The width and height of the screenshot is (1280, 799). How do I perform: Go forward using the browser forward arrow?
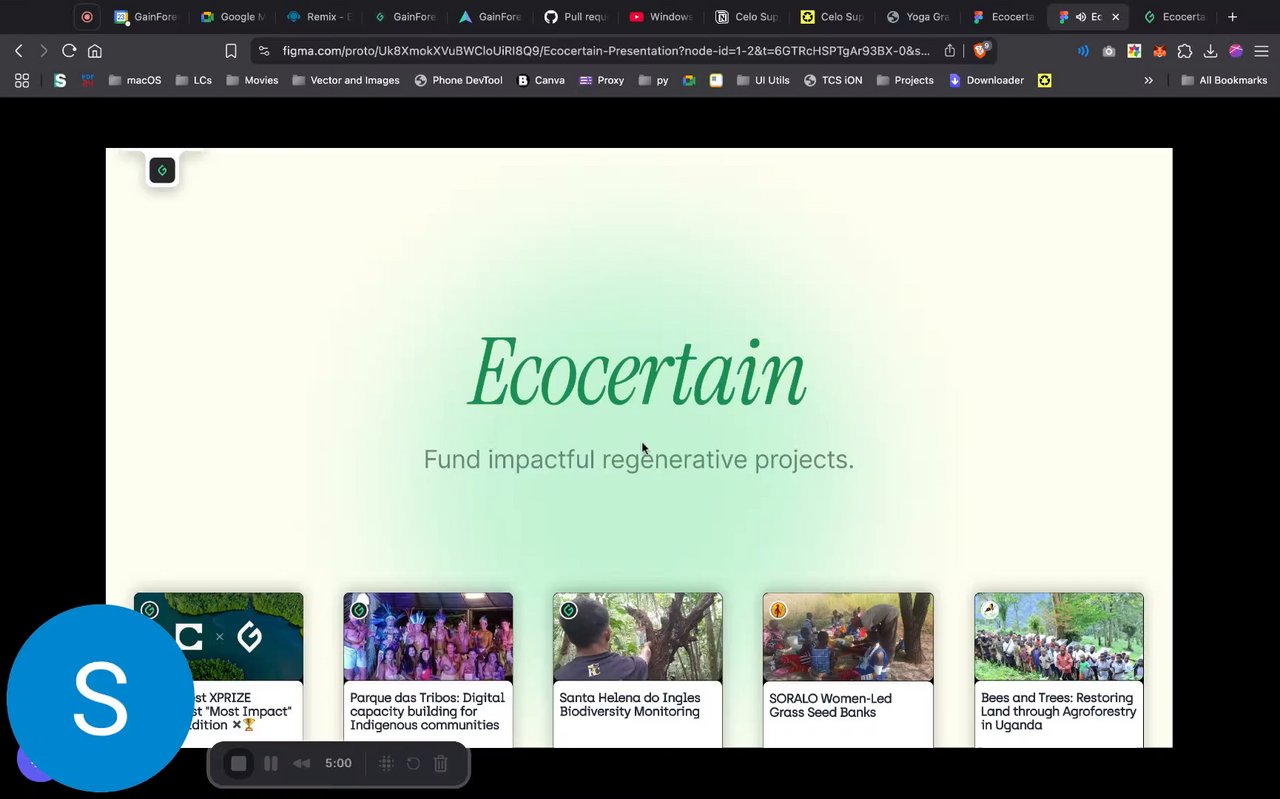[x=43, y=51]
